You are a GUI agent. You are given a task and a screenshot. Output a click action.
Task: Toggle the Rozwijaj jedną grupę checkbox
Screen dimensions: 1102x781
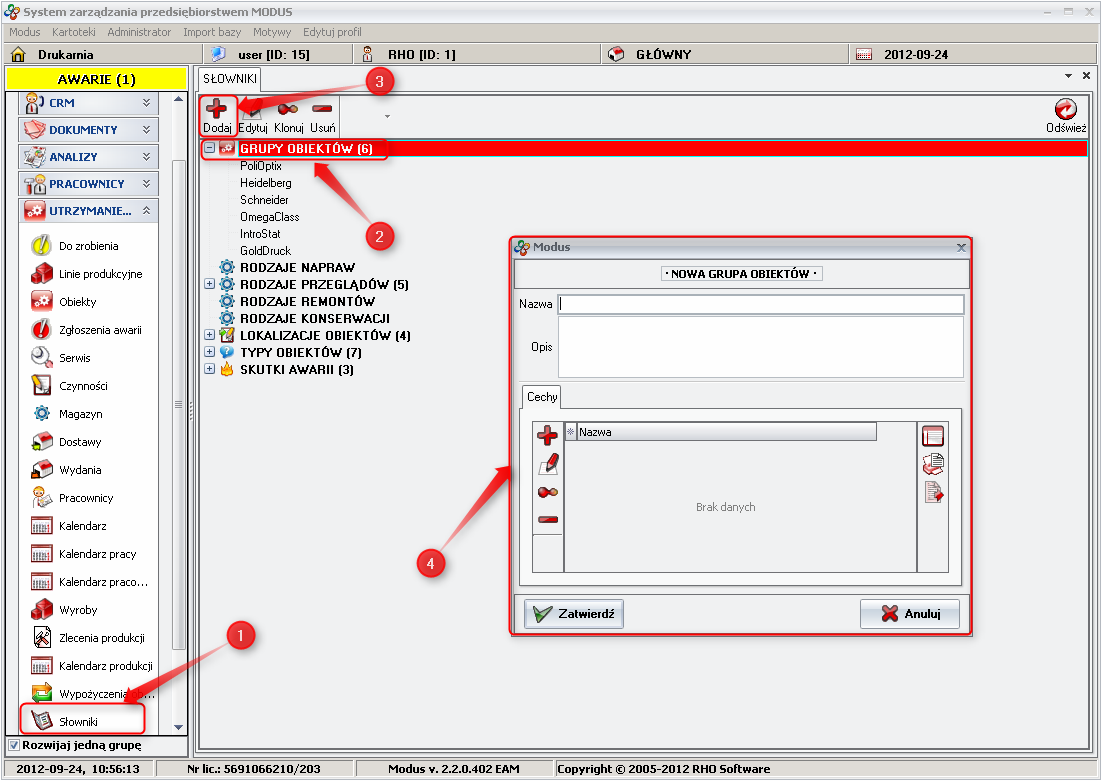click(12, 745)
